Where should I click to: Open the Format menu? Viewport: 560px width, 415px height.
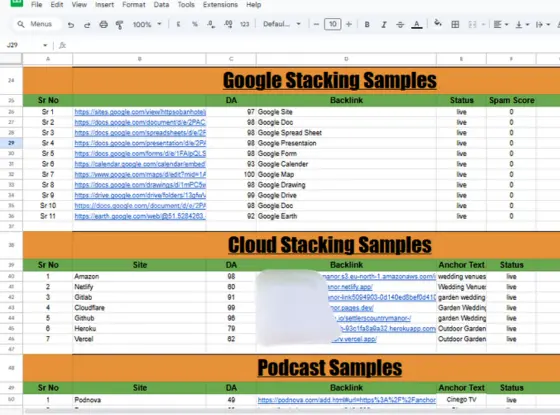[134, 5]
